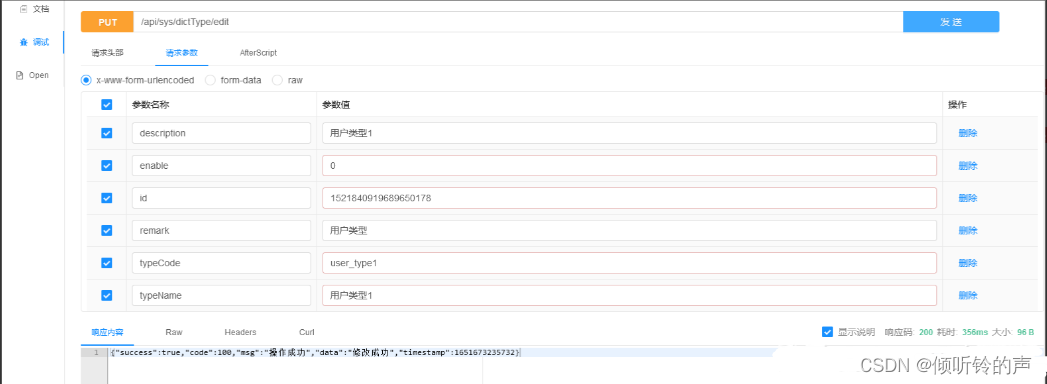
Task: Delete the typeName parameter row
Action: pos(968,295)
